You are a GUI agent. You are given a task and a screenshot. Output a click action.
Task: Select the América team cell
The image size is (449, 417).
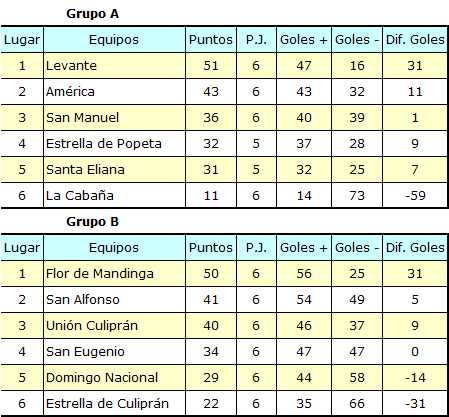click(114, 92)
